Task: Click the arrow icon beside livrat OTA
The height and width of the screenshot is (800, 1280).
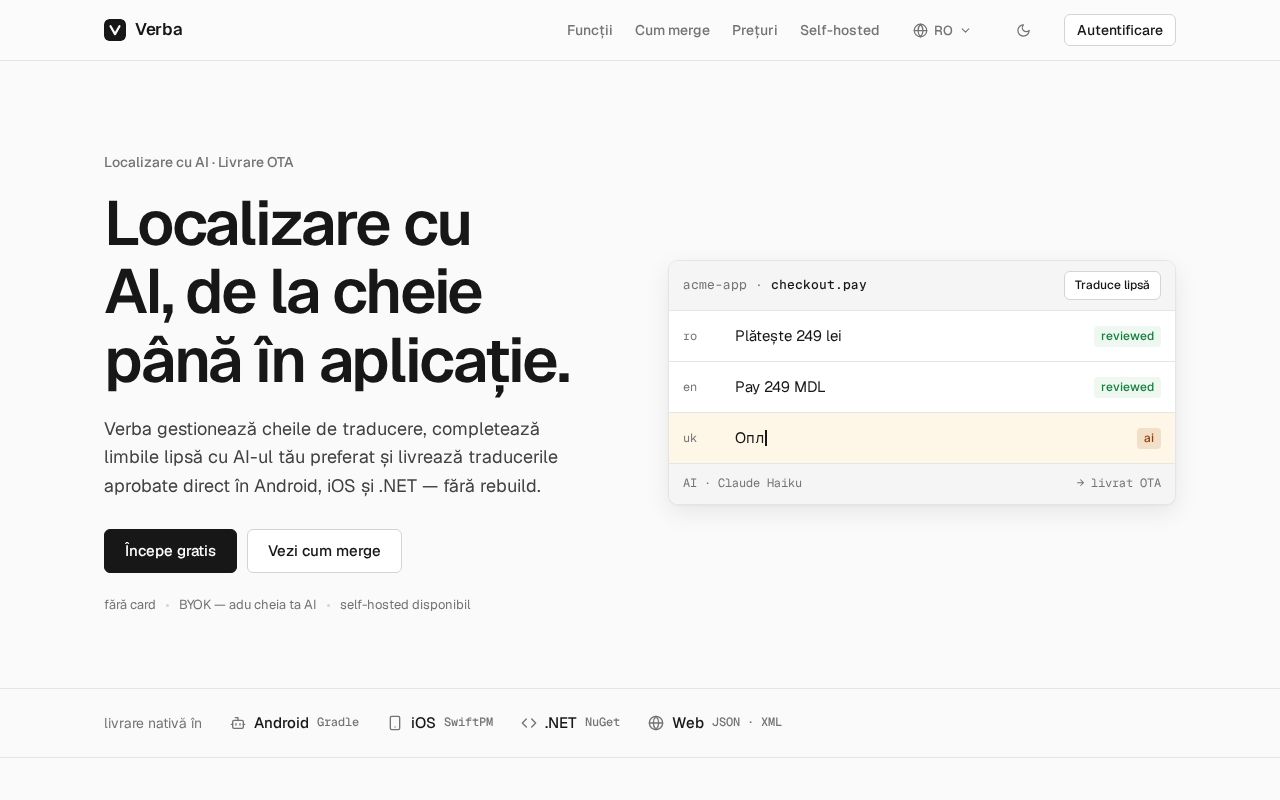Action: tap(1080, 483)
